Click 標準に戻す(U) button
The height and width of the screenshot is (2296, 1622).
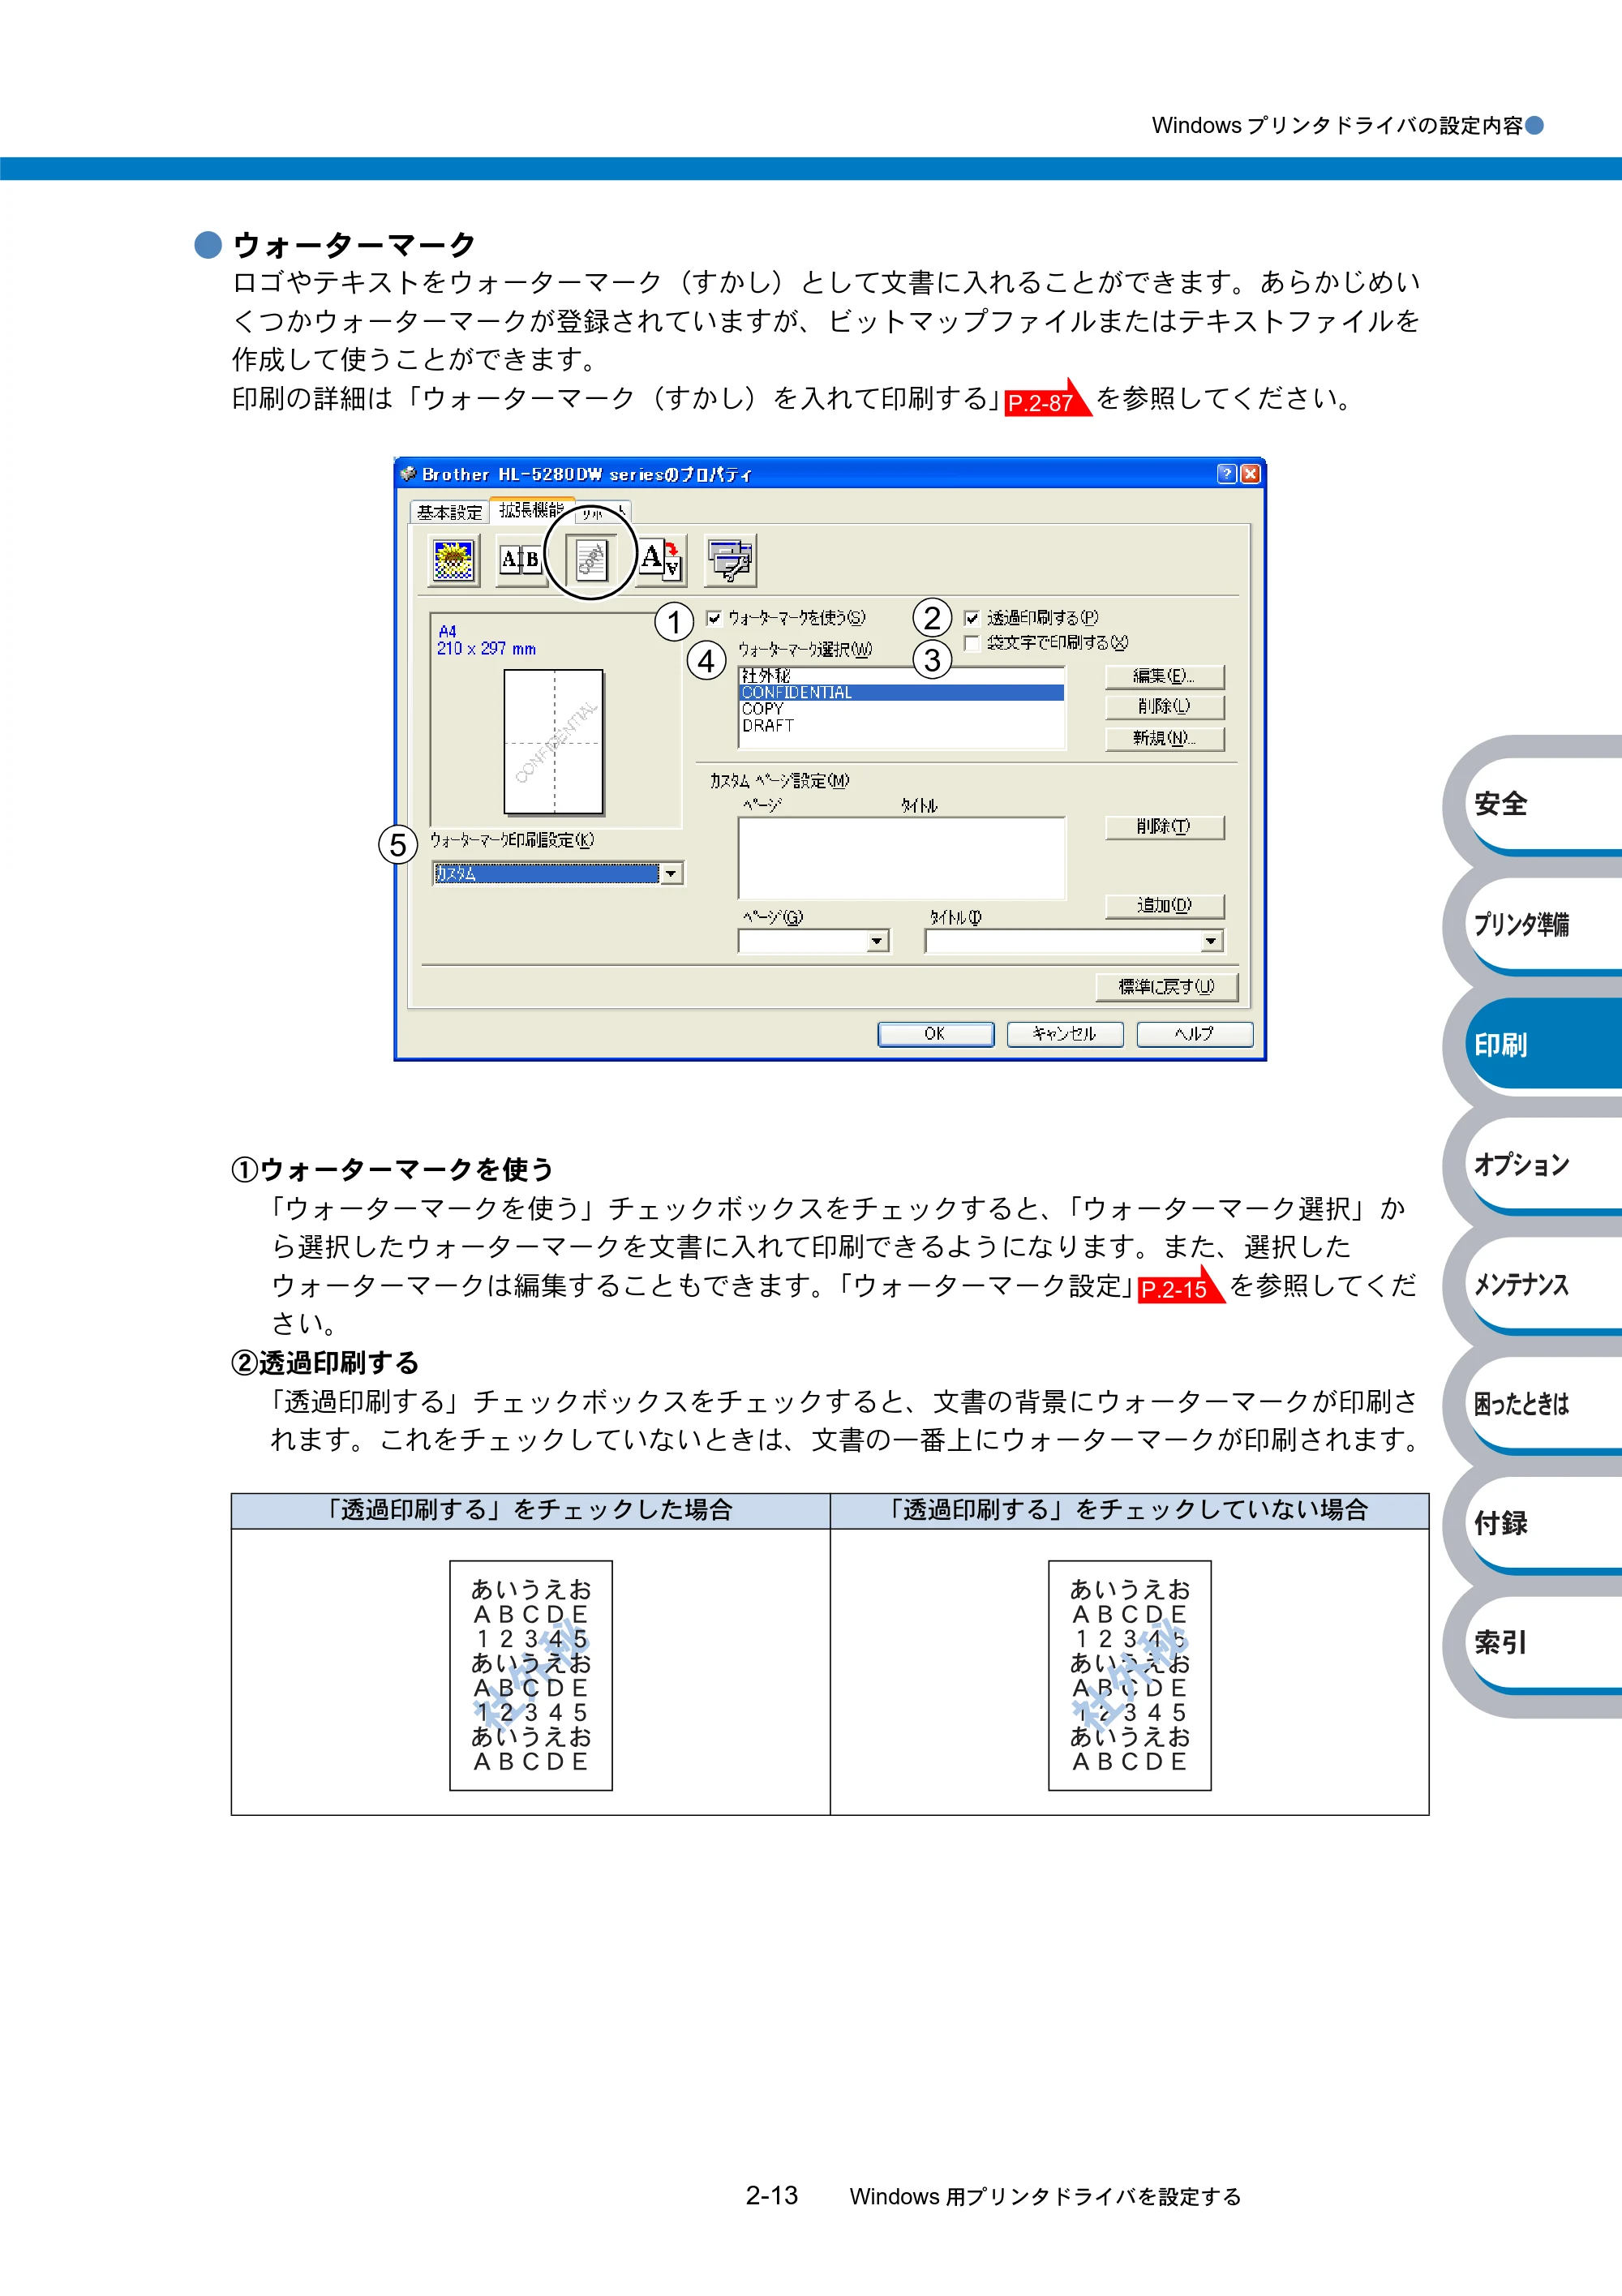tap(1167, 987)
